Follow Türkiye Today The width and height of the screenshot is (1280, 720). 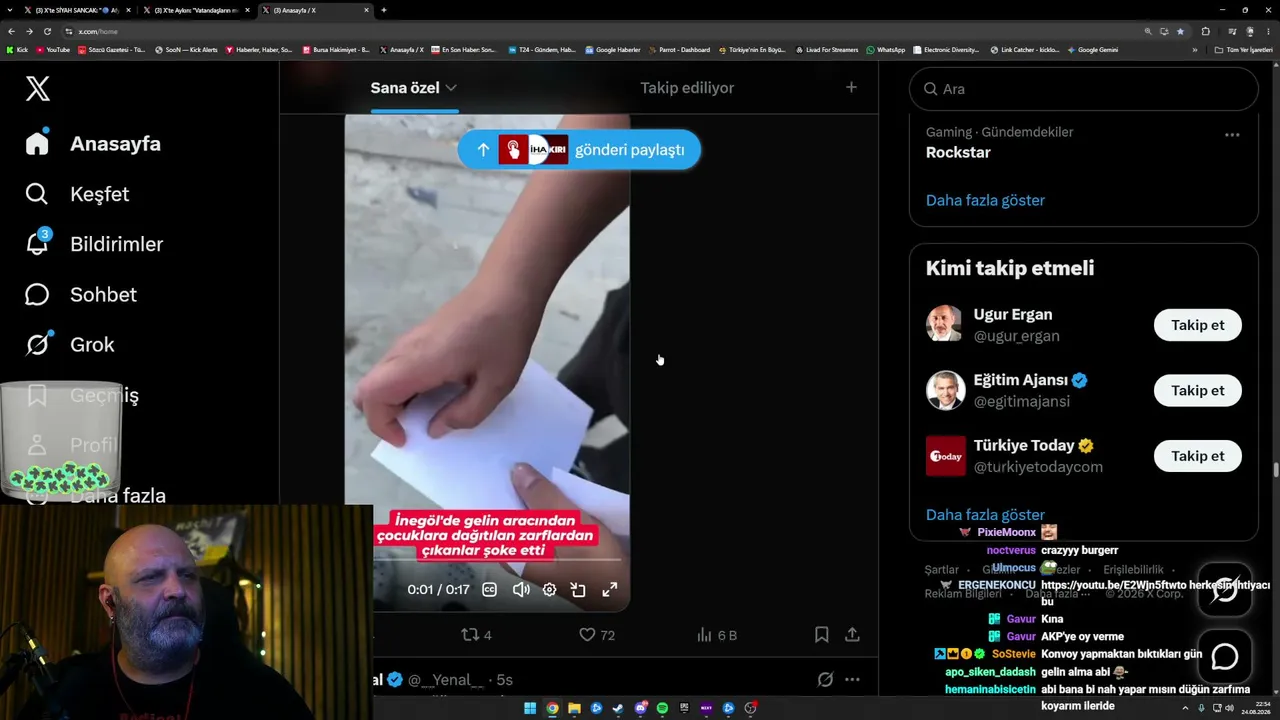coord(1197,456)
